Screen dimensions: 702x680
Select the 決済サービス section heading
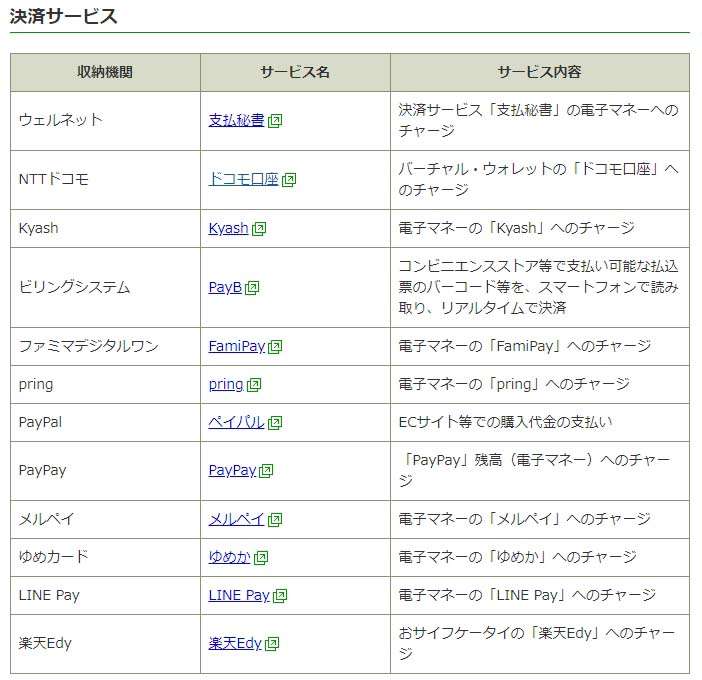coord(63,17)
